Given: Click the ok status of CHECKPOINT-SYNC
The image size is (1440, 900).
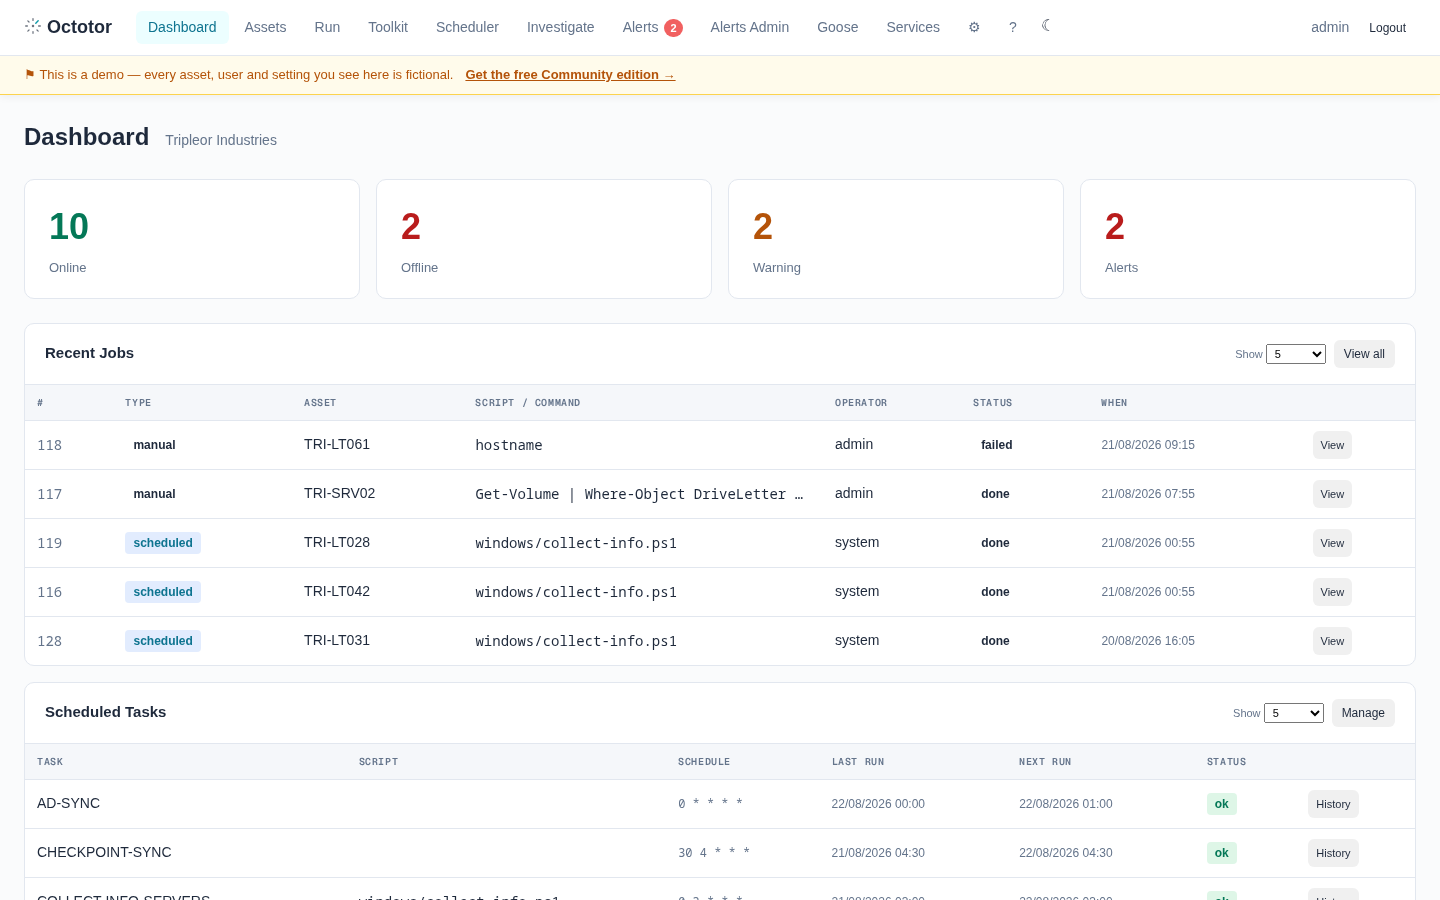Looking at the screenshot, I should (x=1222, y=853).
